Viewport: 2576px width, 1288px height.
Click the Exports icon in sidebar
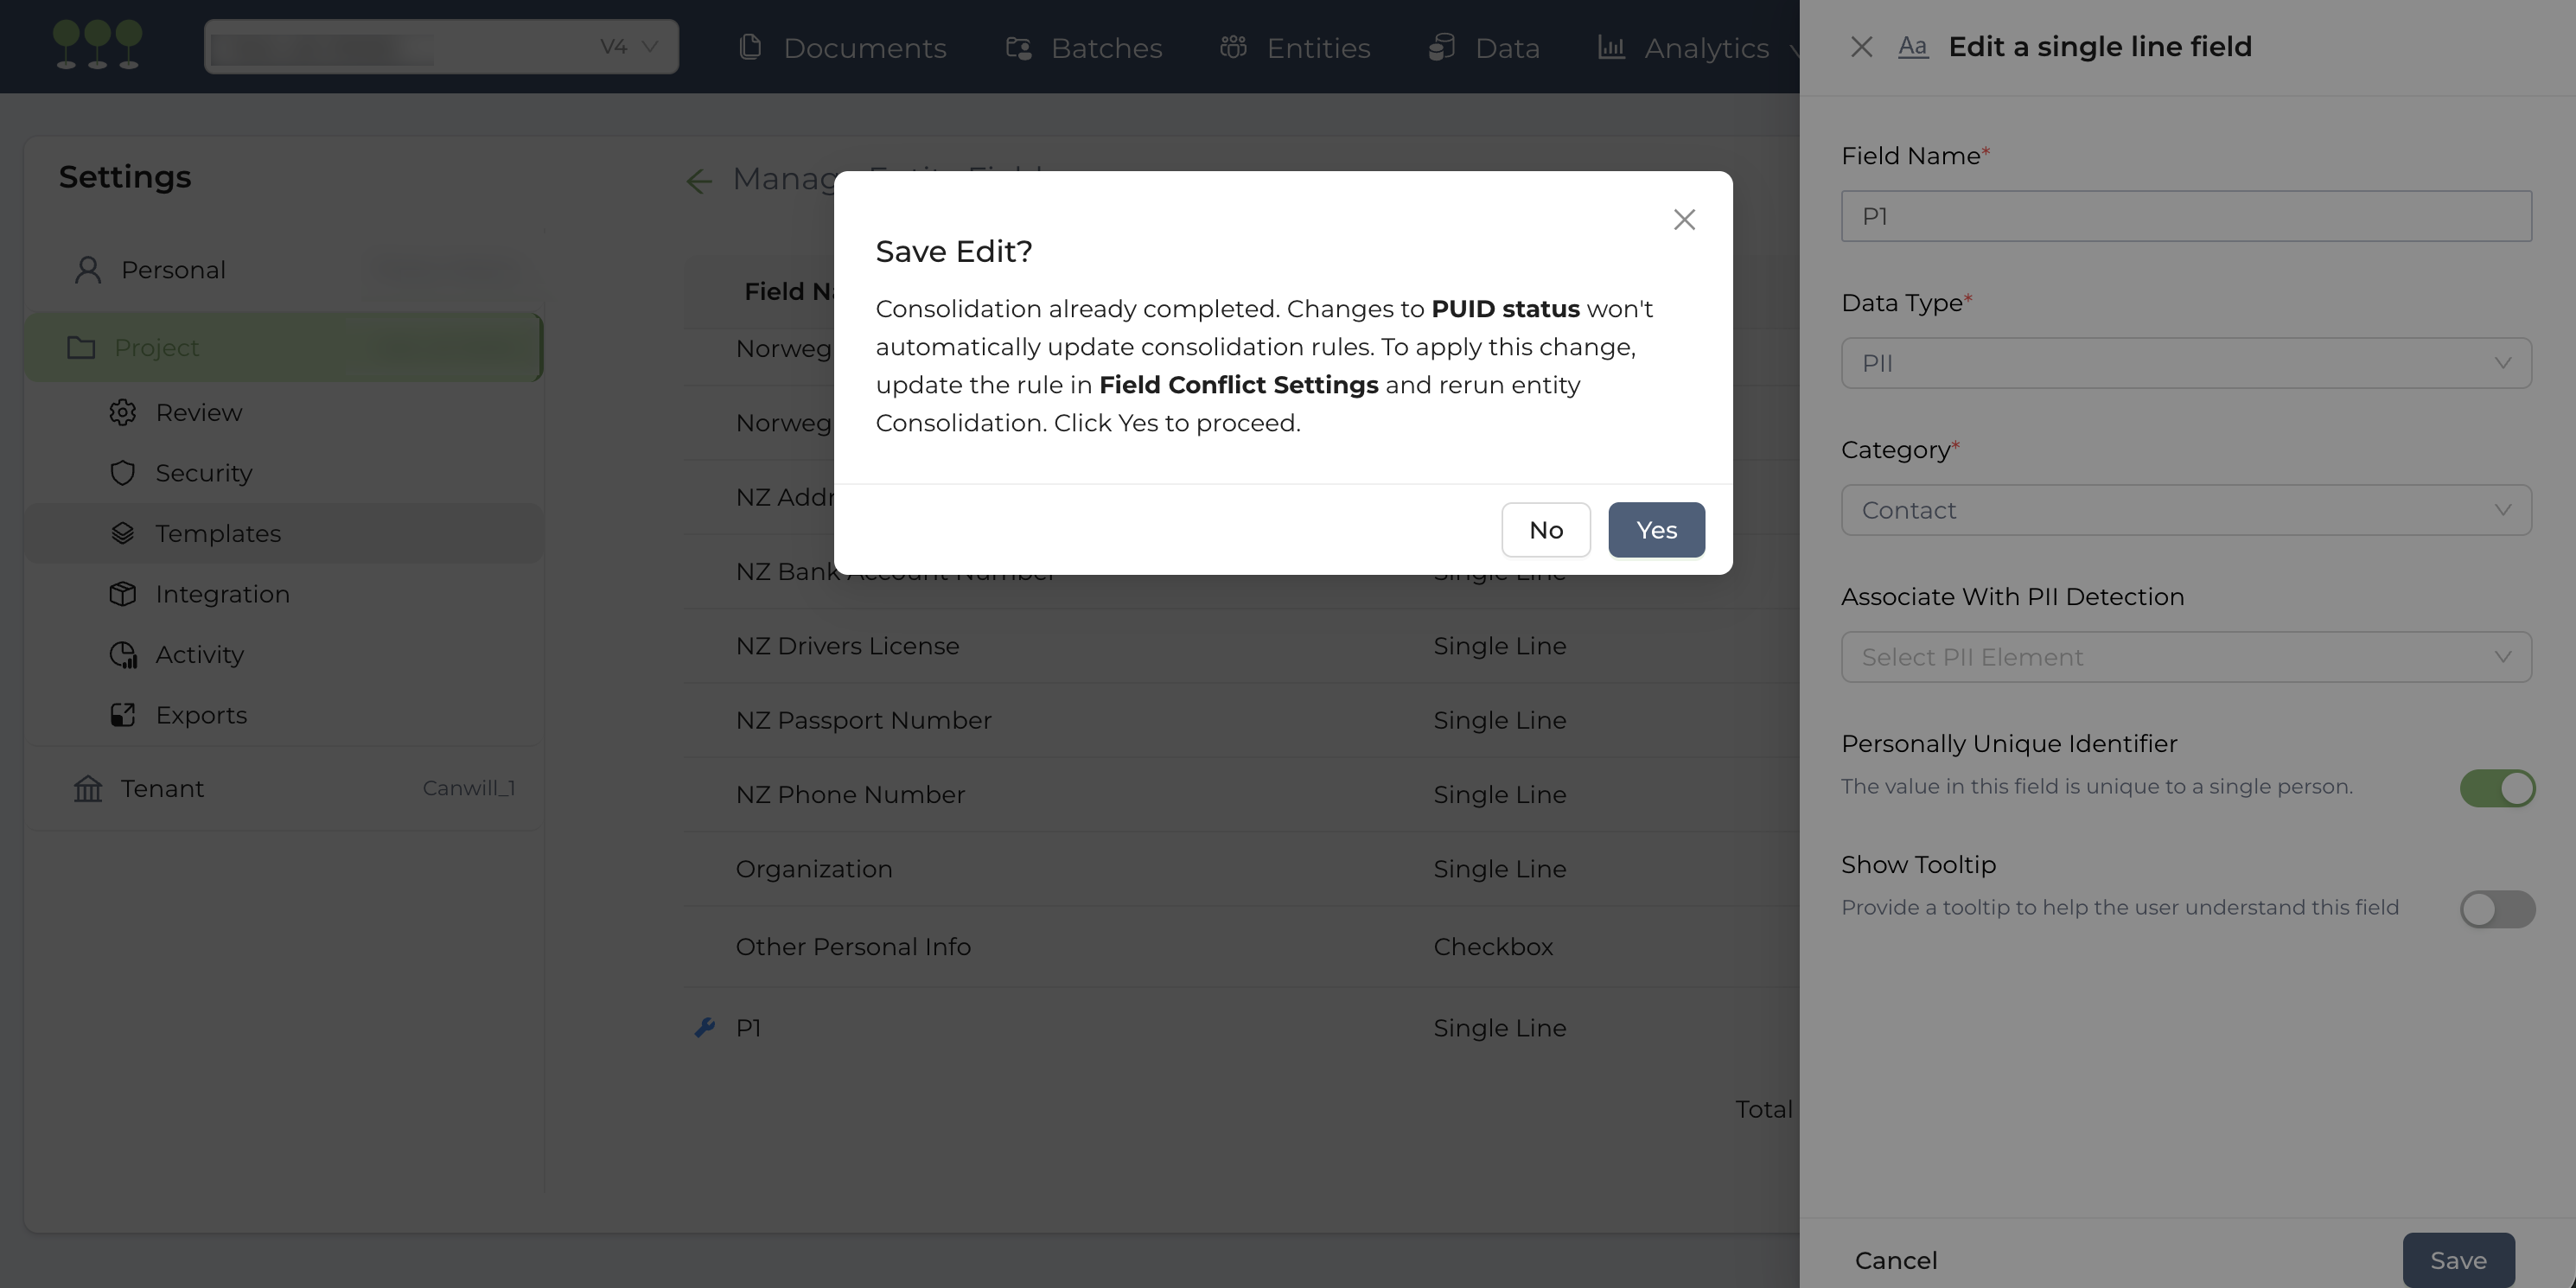click(x=122, y=715)
